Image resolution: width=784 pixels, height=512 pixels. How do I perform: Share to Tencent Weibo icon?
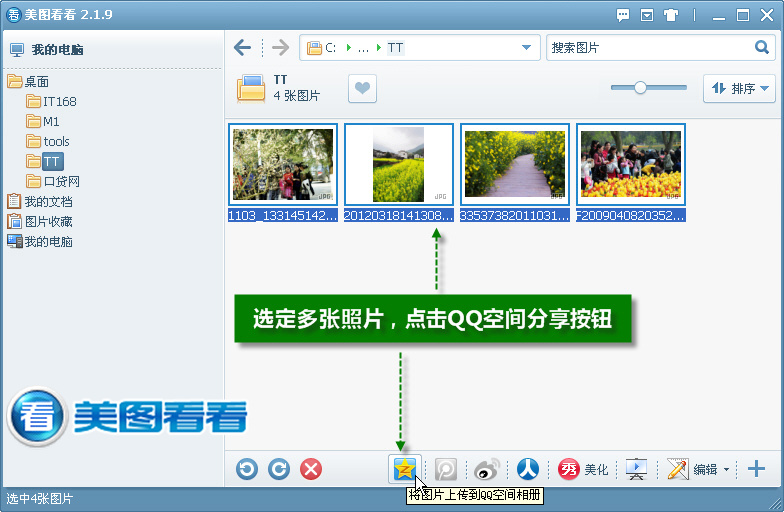(446, 470)
